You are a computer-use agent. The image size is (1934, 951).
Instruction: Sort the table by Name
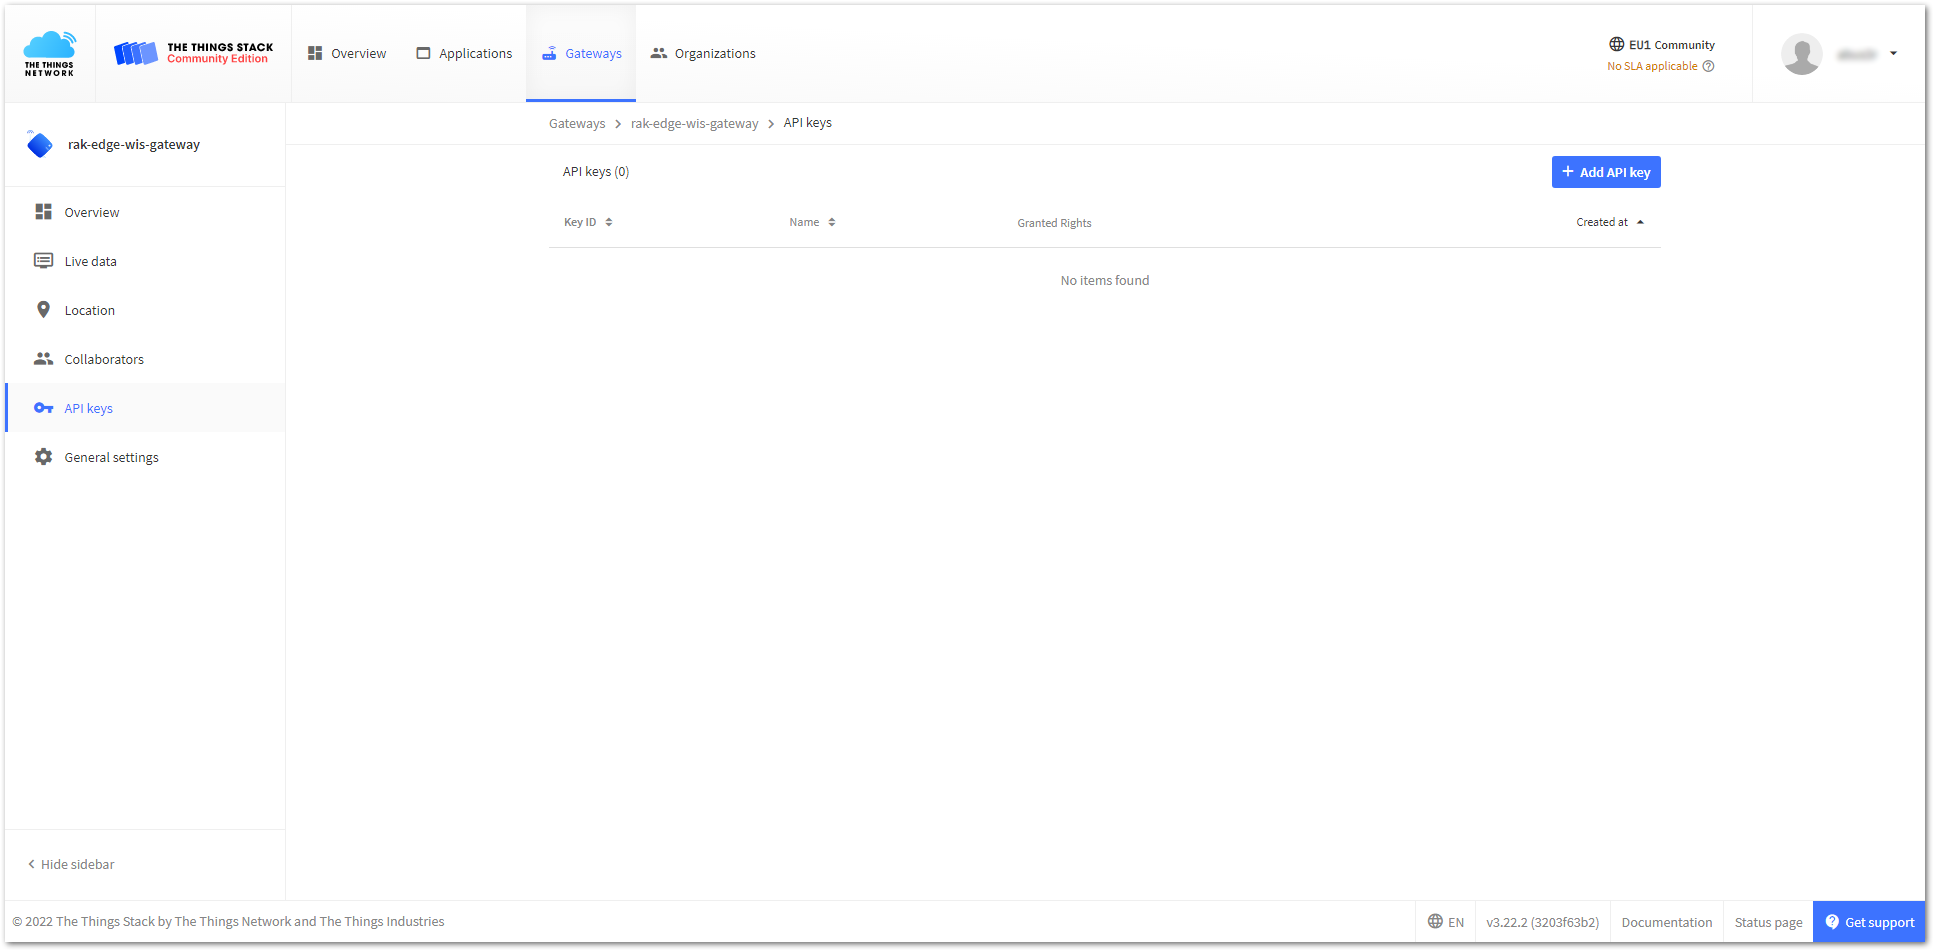(x=812, y=222)
